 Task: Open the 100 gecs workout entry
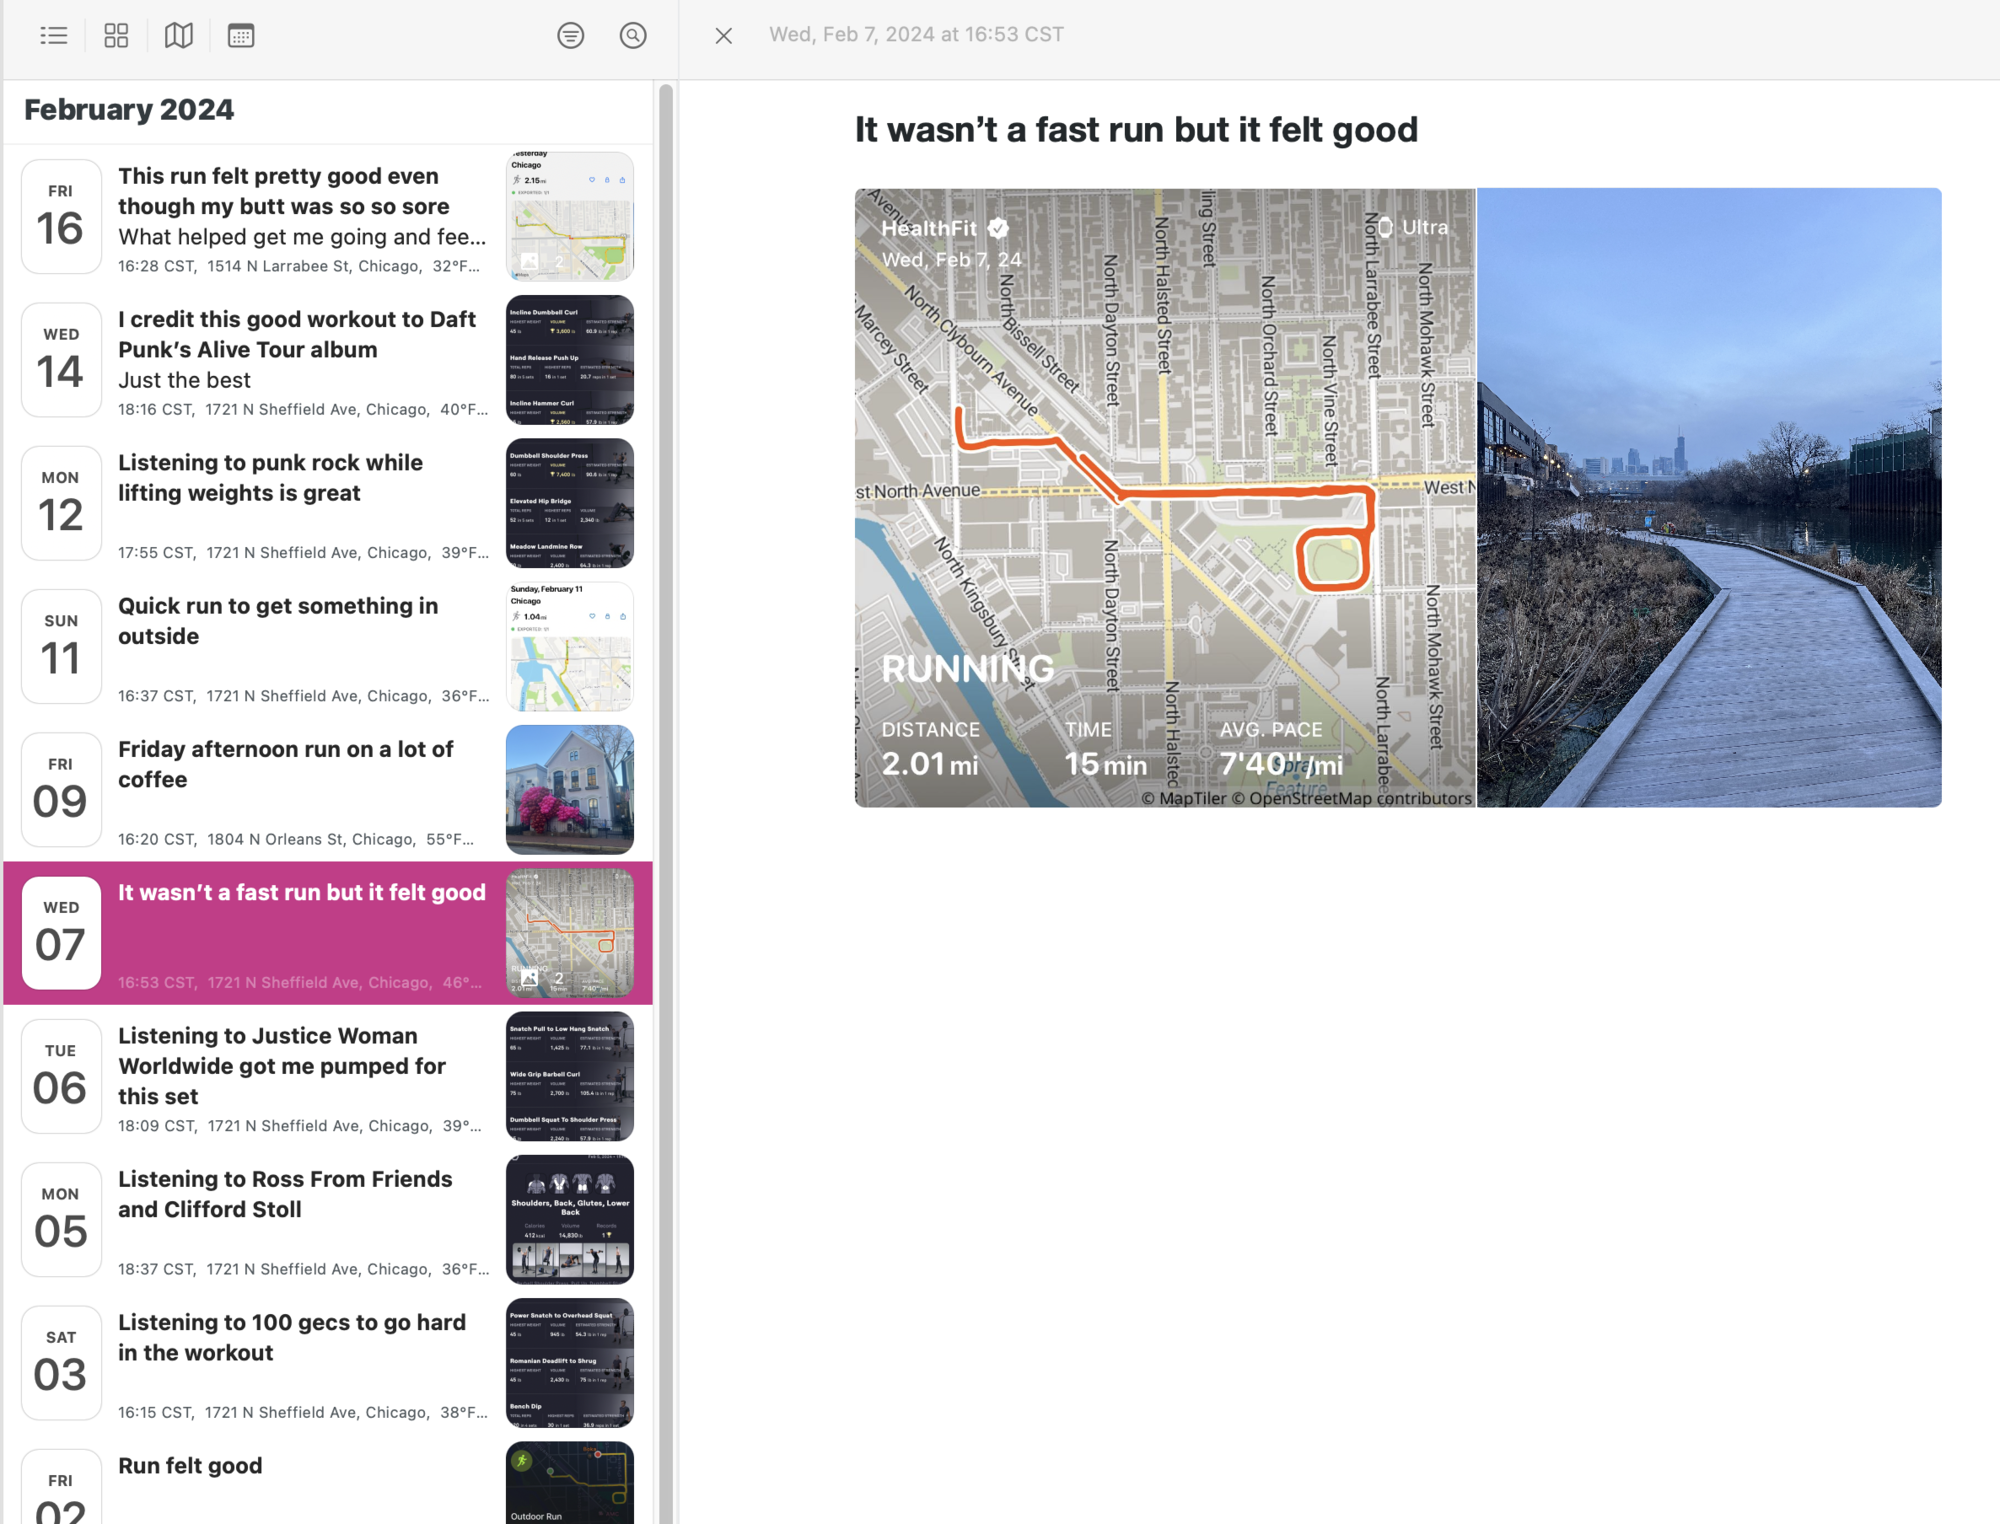click(x=328, y=1362)
